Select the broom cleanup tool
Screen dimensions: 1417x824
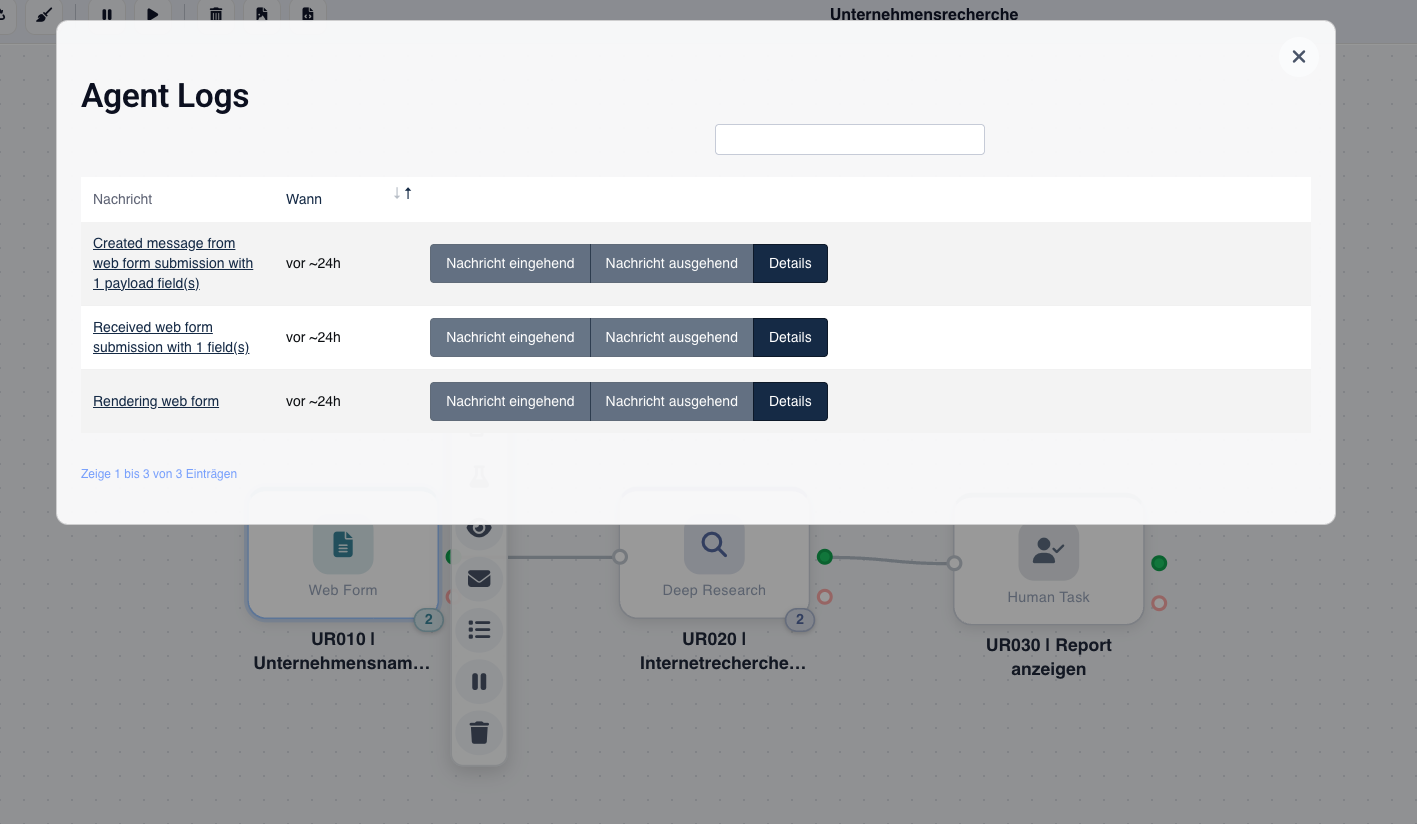coord(42,16)
